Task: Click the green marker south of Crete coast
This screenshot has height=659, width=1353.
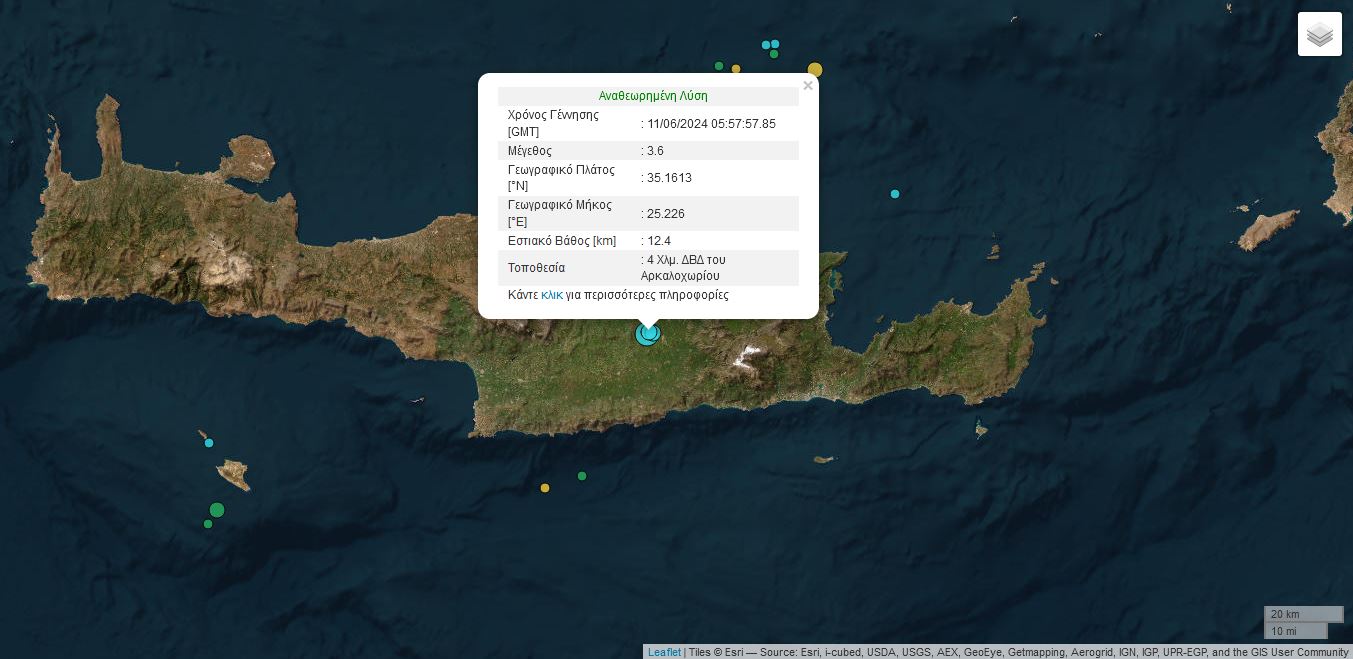Action: [x=582, y=476]
